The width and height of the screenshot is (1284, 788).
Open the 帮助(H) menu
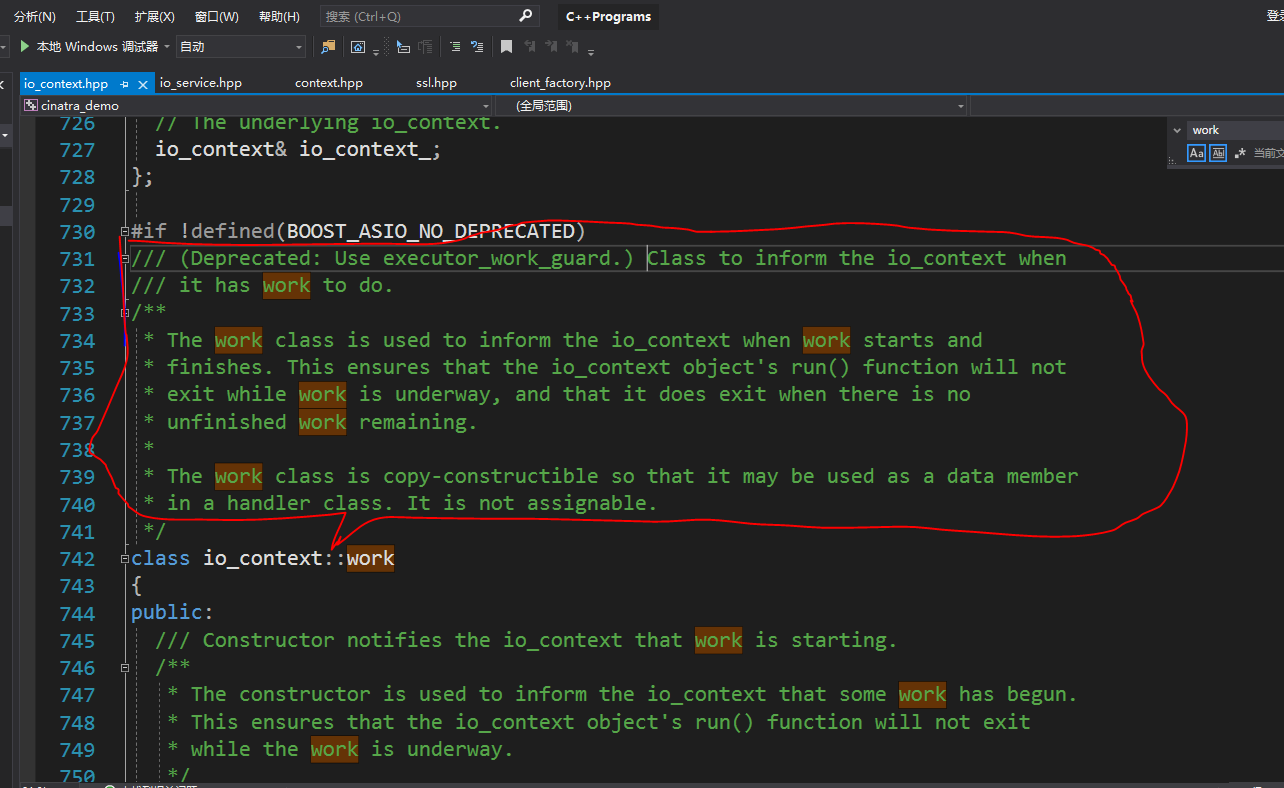click(279, 16)
